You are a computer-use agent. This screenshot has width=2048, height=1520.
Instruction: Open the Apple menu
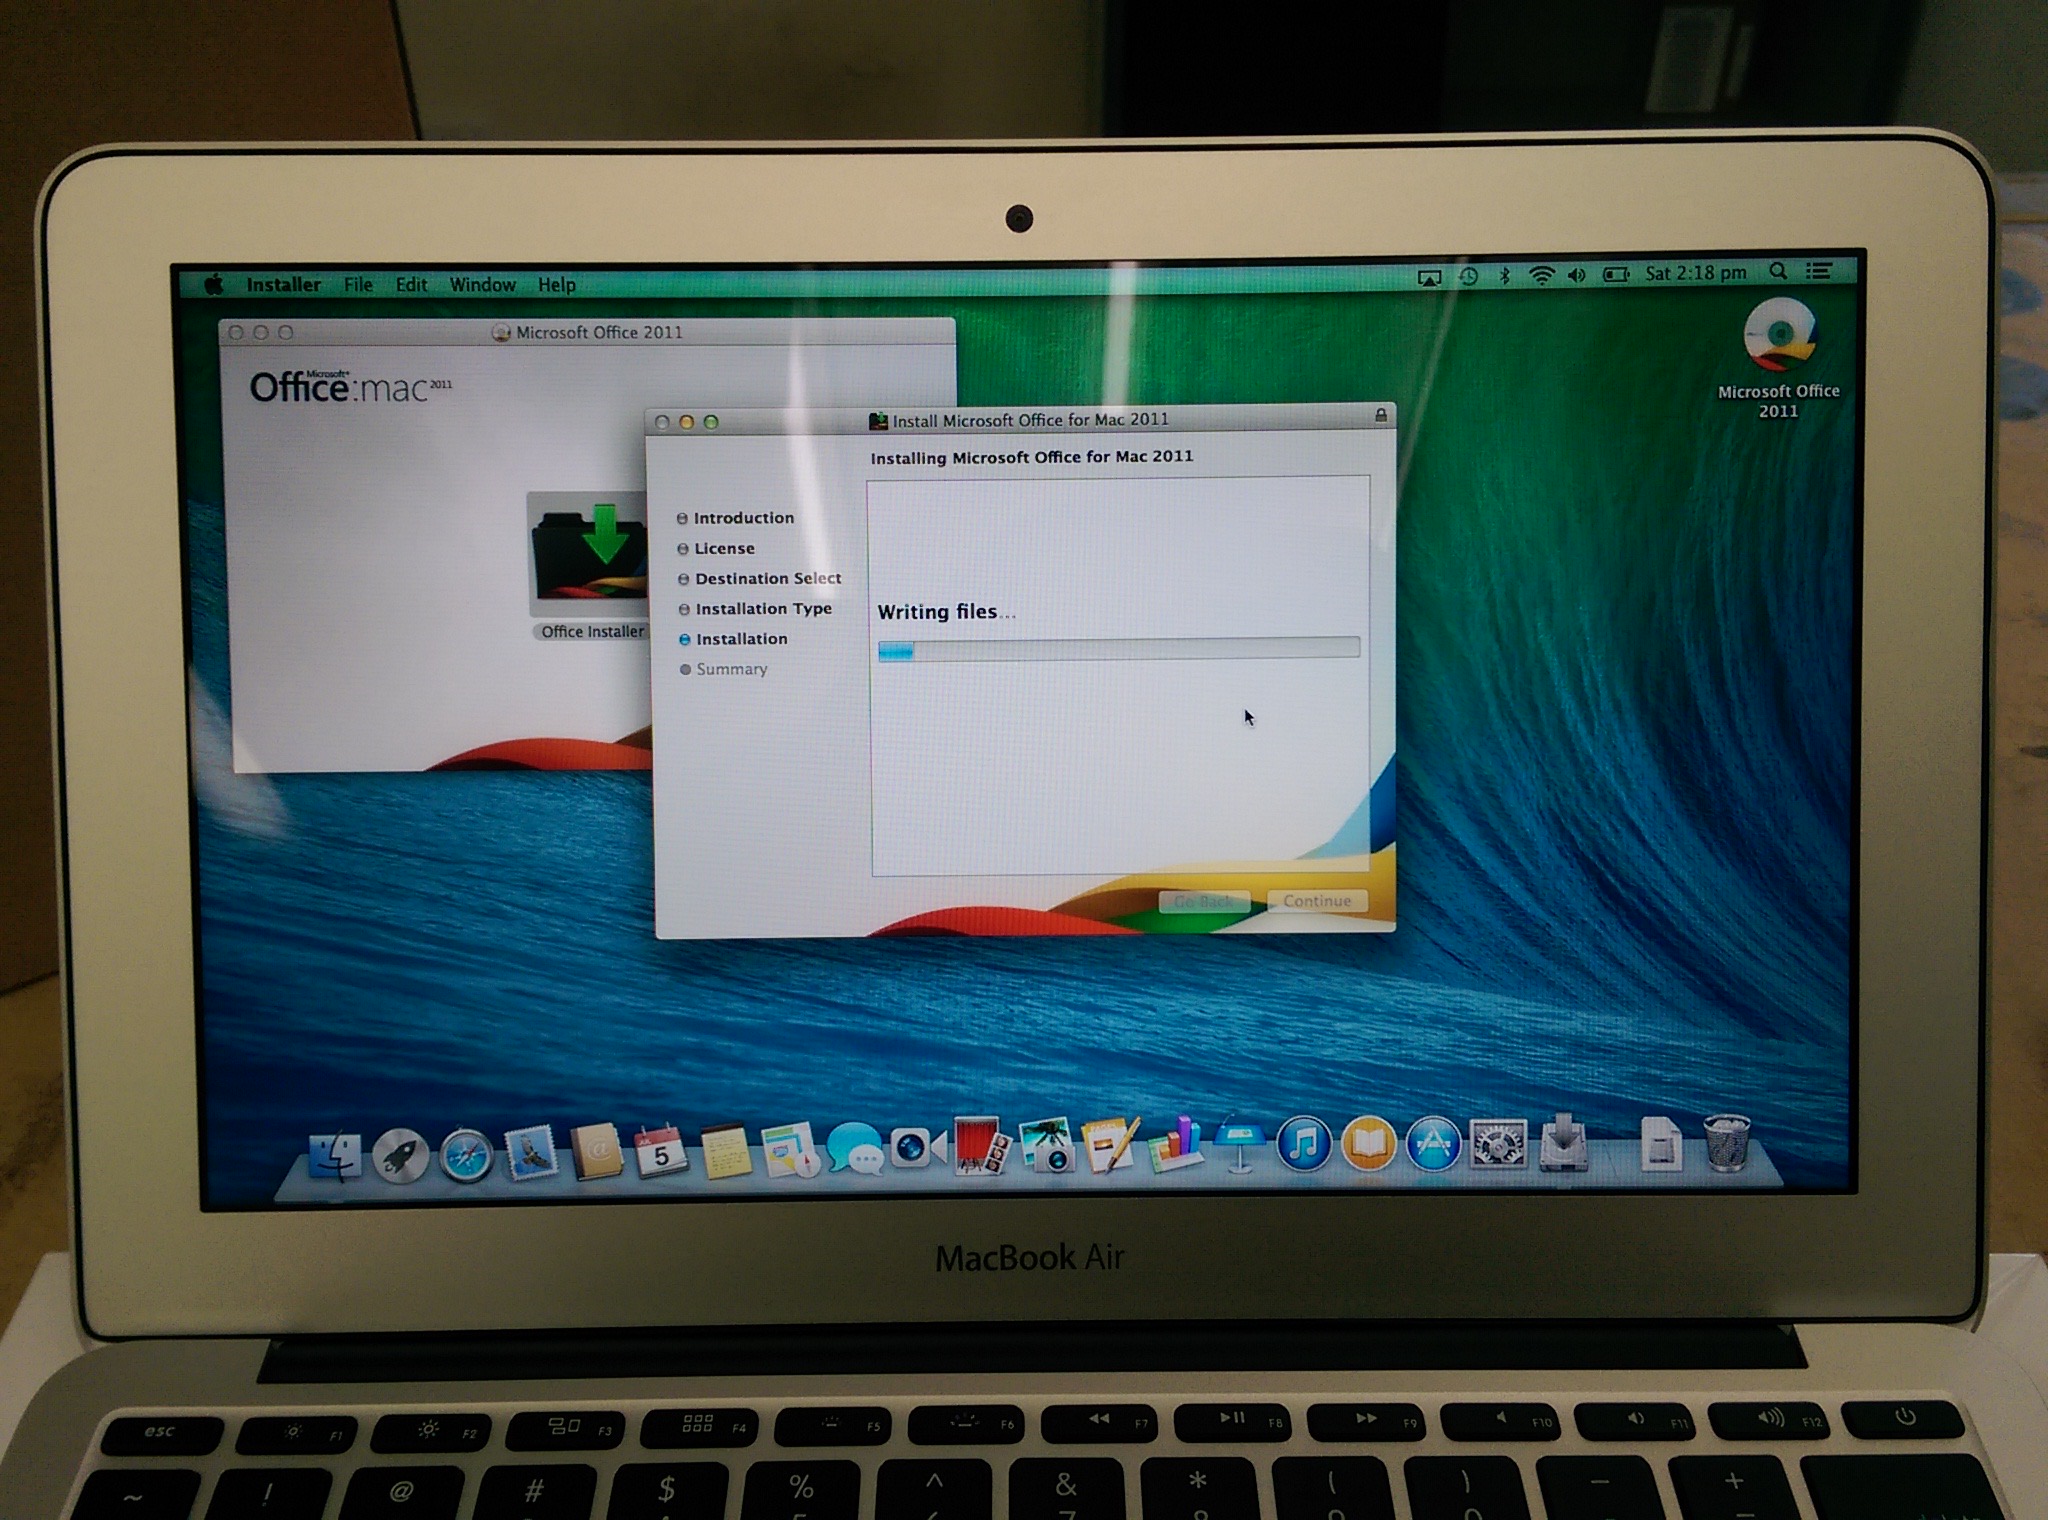(x=214, y=285)
